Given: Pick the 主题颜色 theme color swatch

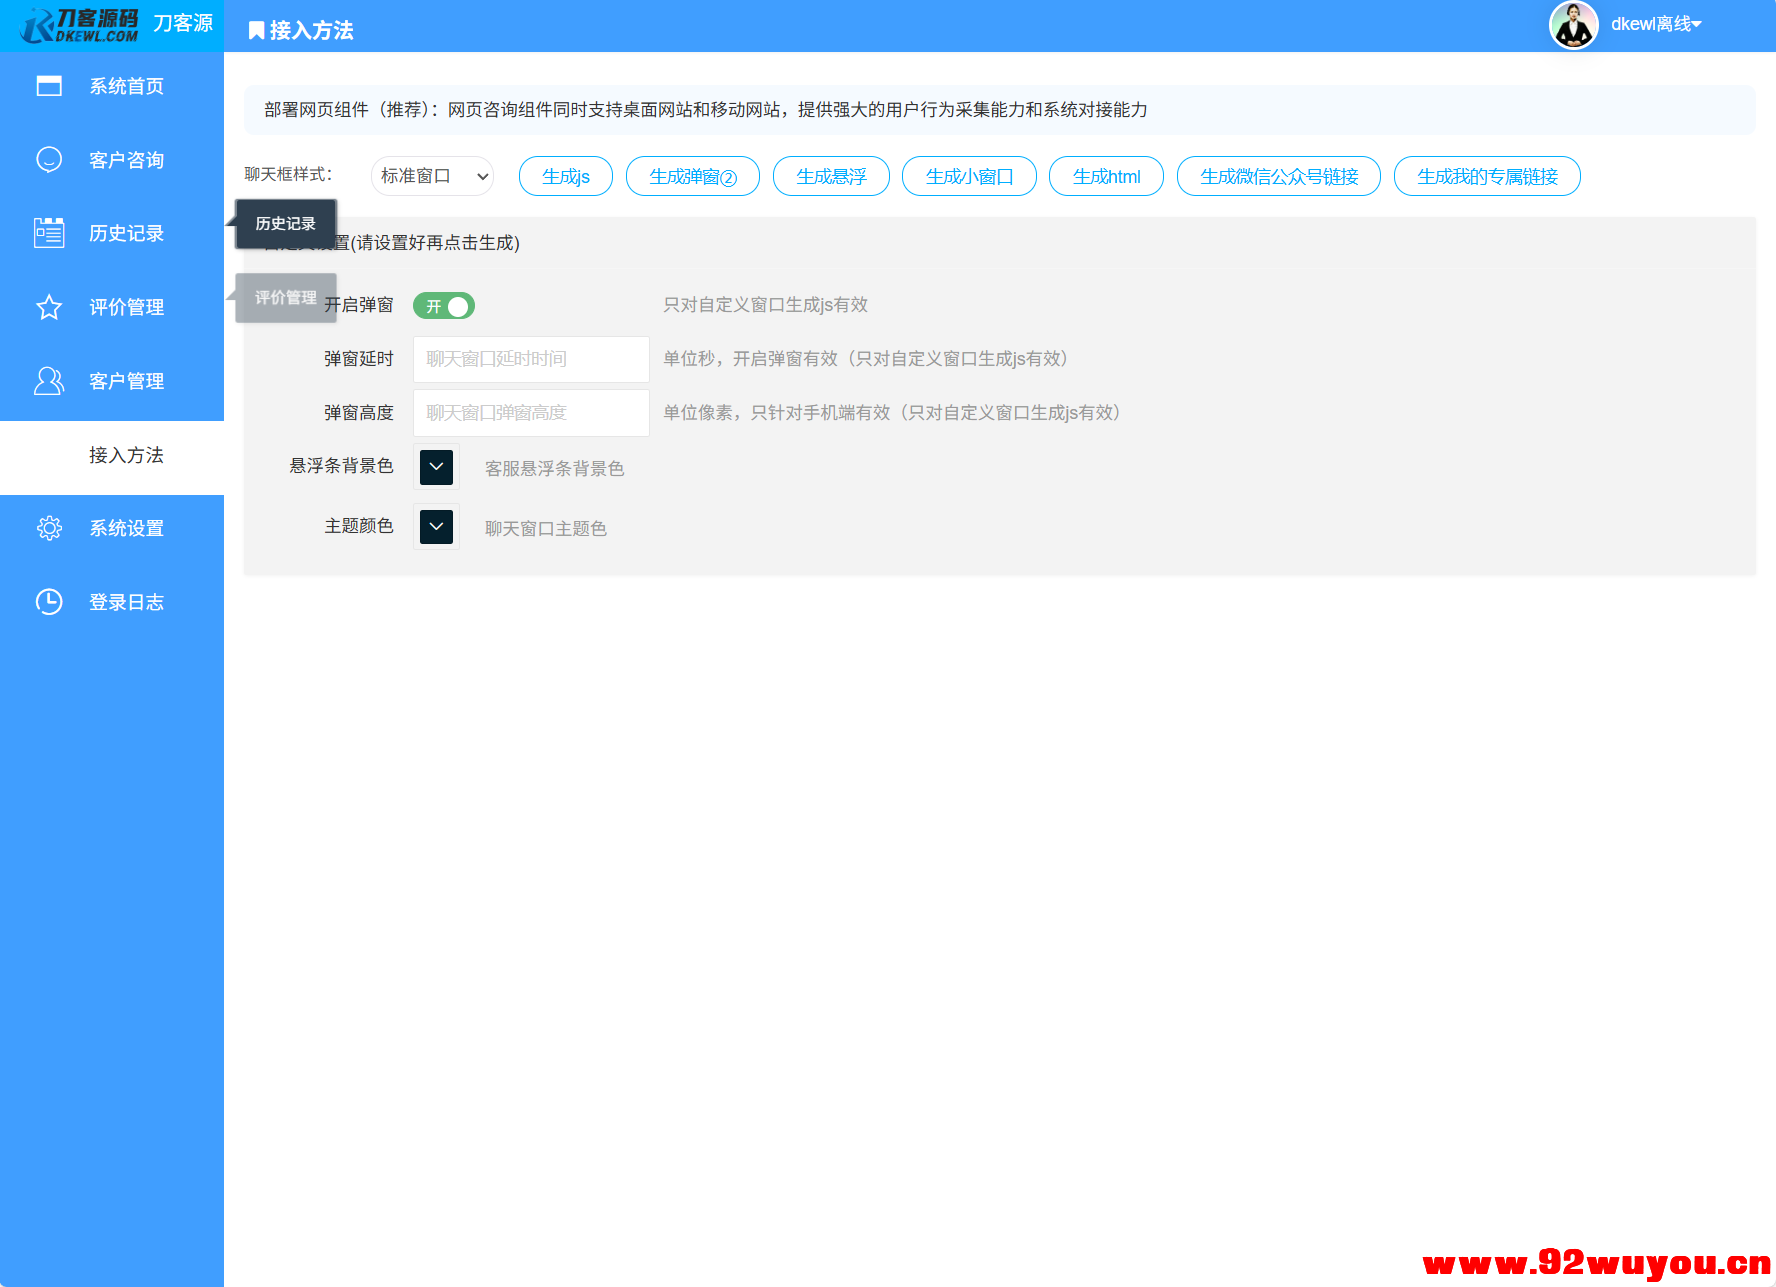Looking at the screenshot, I should click(435, 526).
